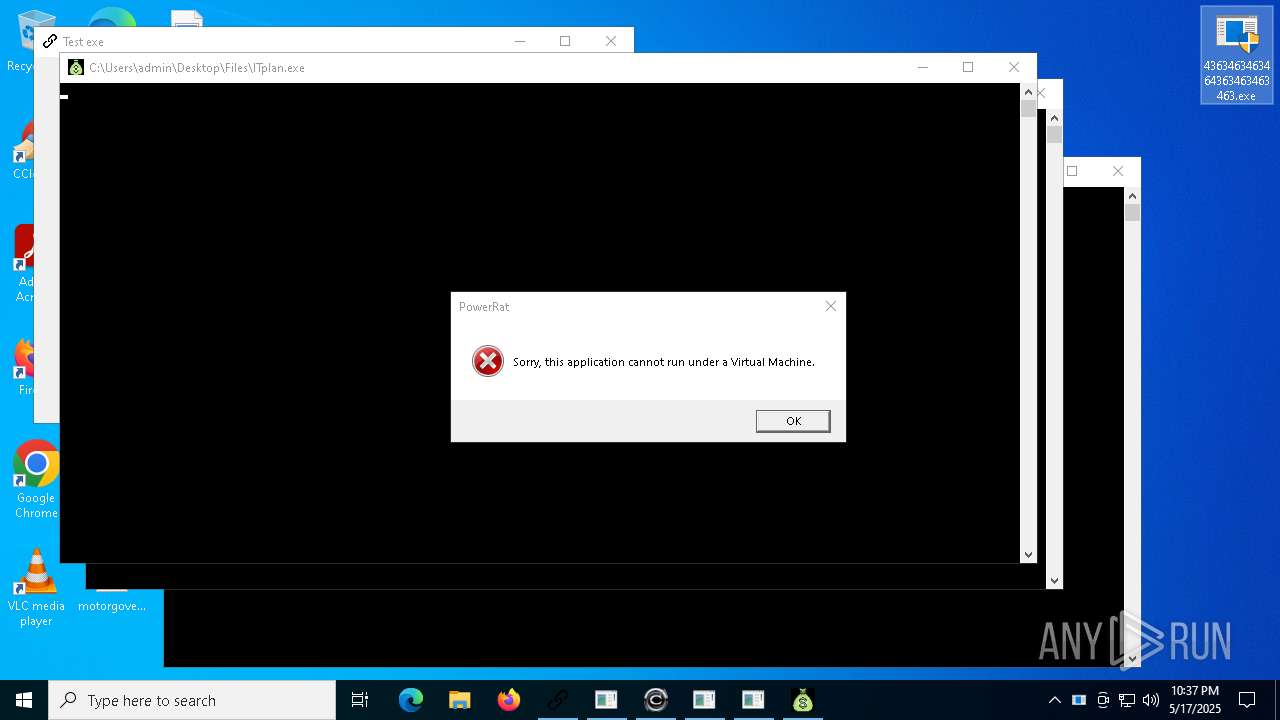Click OK in the PowerRat dialog
Viewport: 1280px width, 720px height.
click(793, 421)
